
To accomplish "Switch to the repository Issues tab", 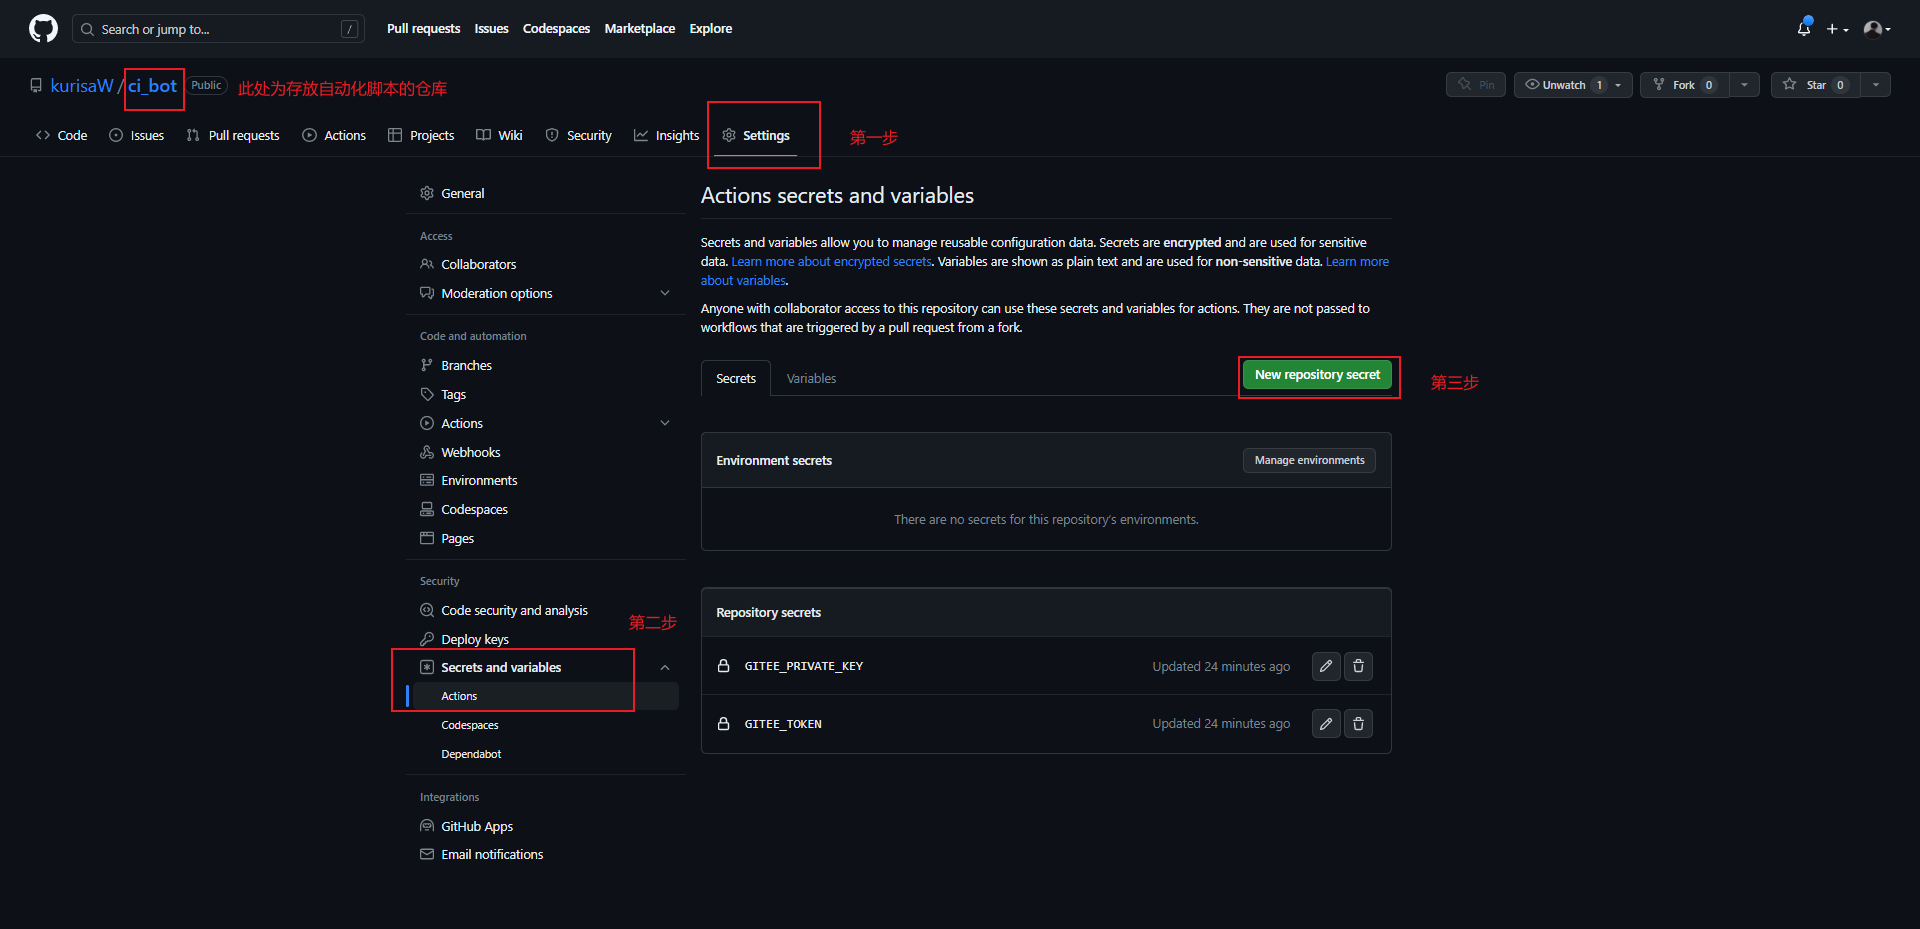I will tap(136, 135).
